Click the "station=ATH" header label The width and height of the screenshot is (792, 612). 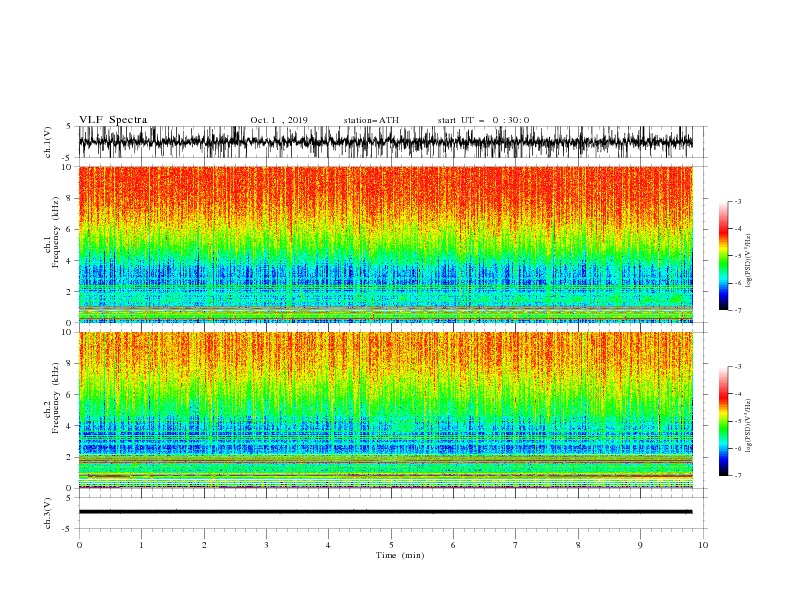[x=371, y=120]
